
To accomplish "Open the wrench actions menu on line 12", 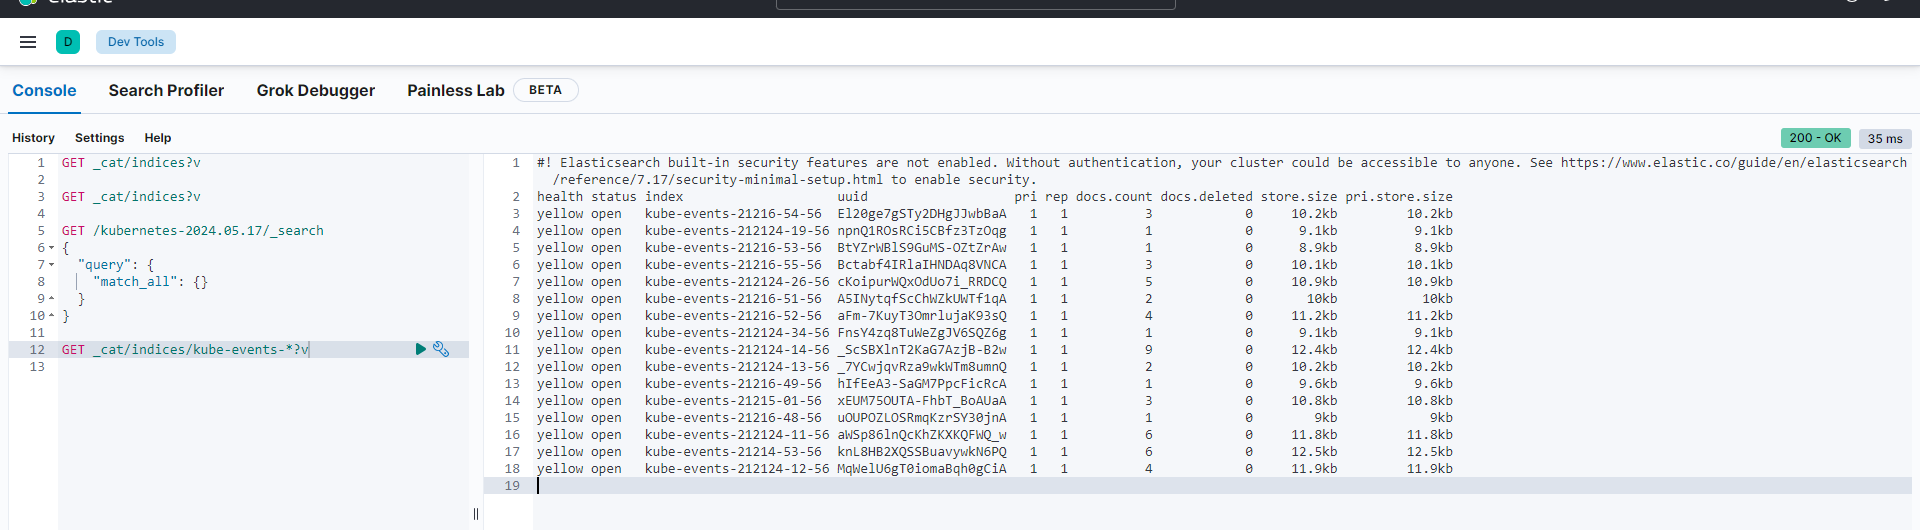I will pos(441,349).
